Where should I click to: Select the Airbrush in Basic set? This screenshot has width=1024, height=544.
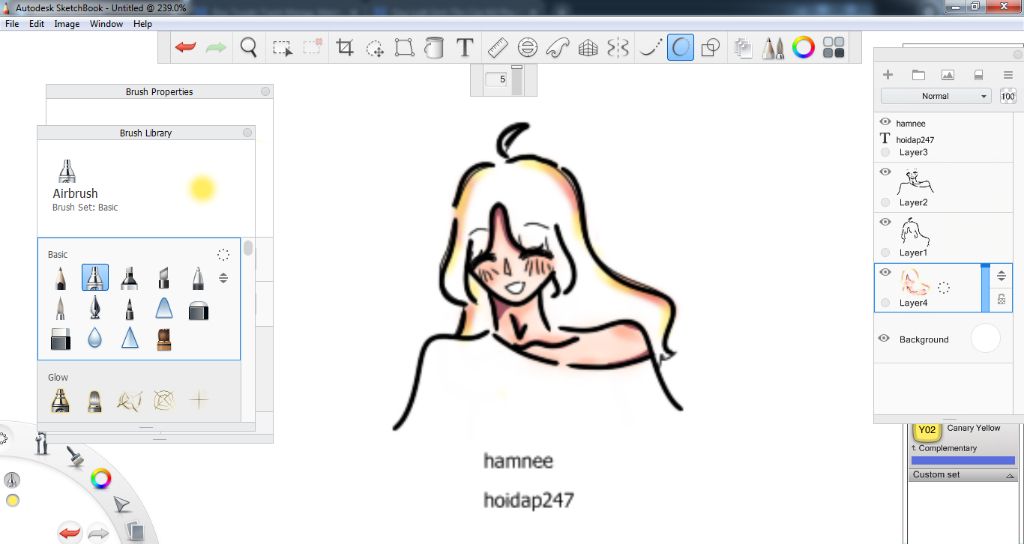pos(95,278)
